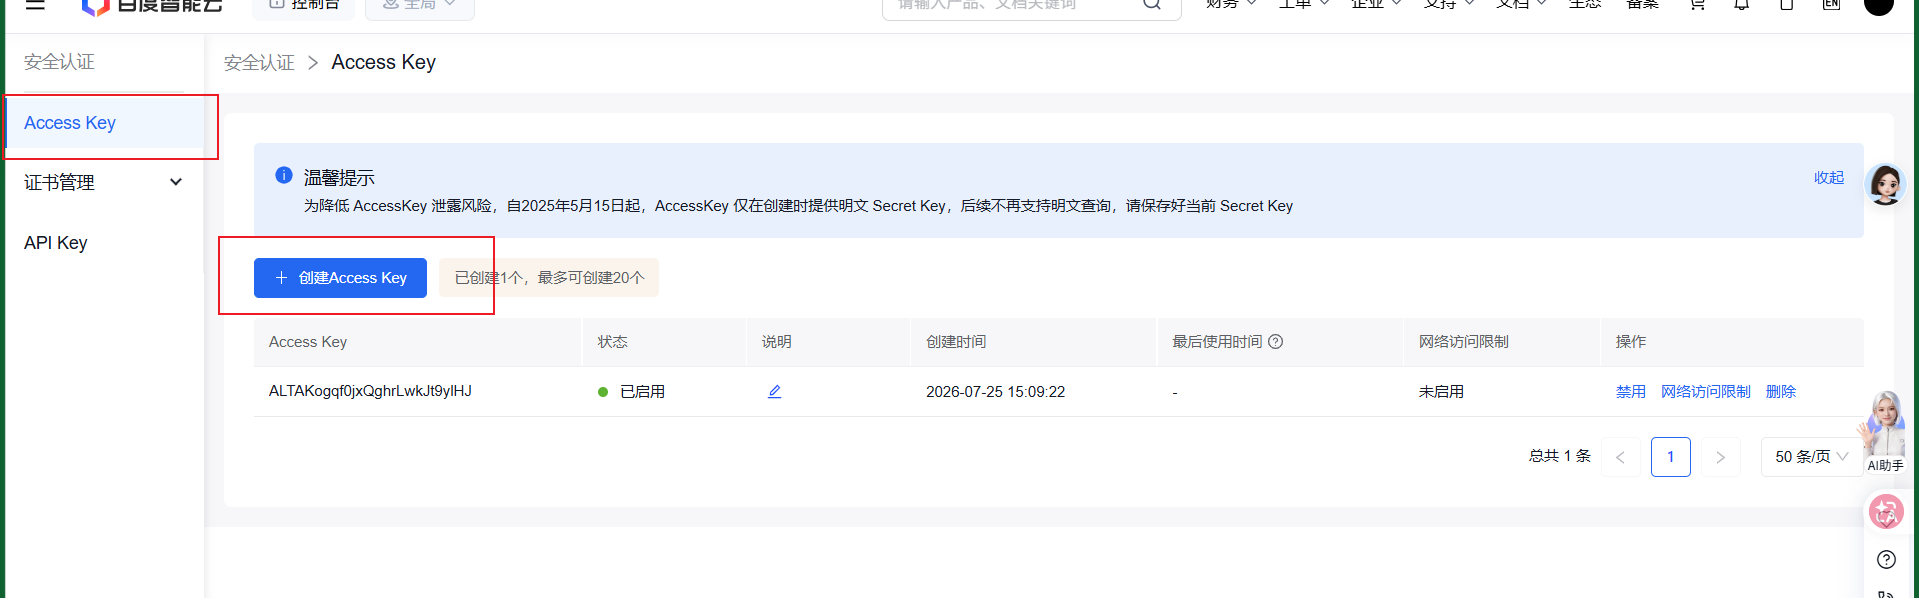Expand the 证书管理 sidebar section
This screenshot has height=598, width=1919.
click(104, 182)
